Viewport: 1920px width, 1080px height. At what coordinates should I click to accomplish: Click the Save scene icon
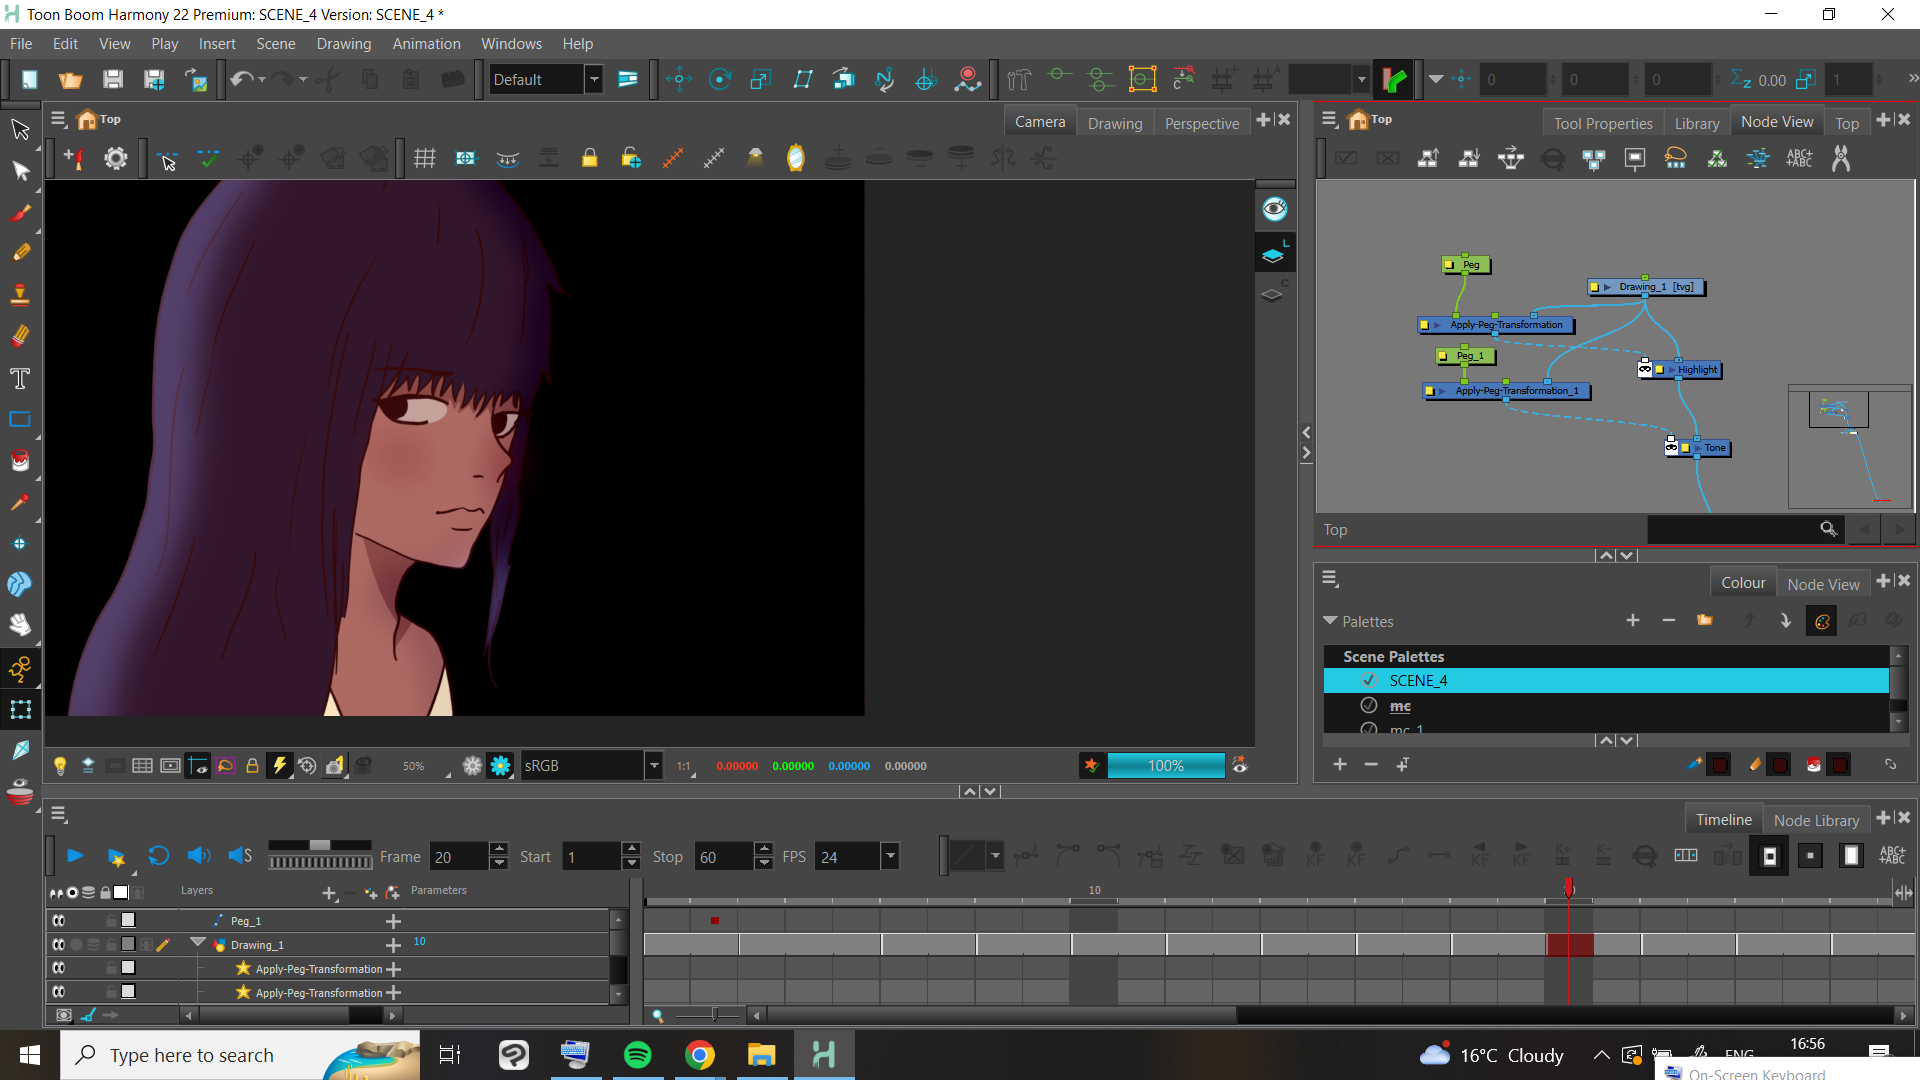point(113,79)
